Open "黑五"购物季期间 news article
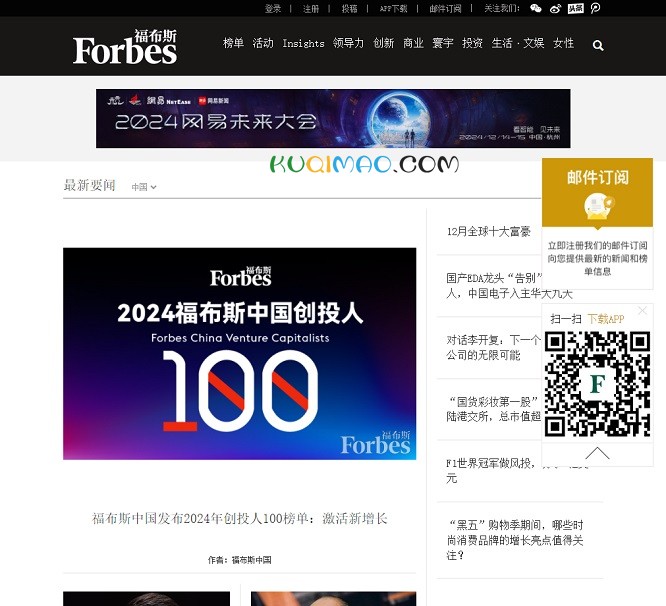Viewport: 666px width, 606px height. pyautogui.click(x=515, y=540)
